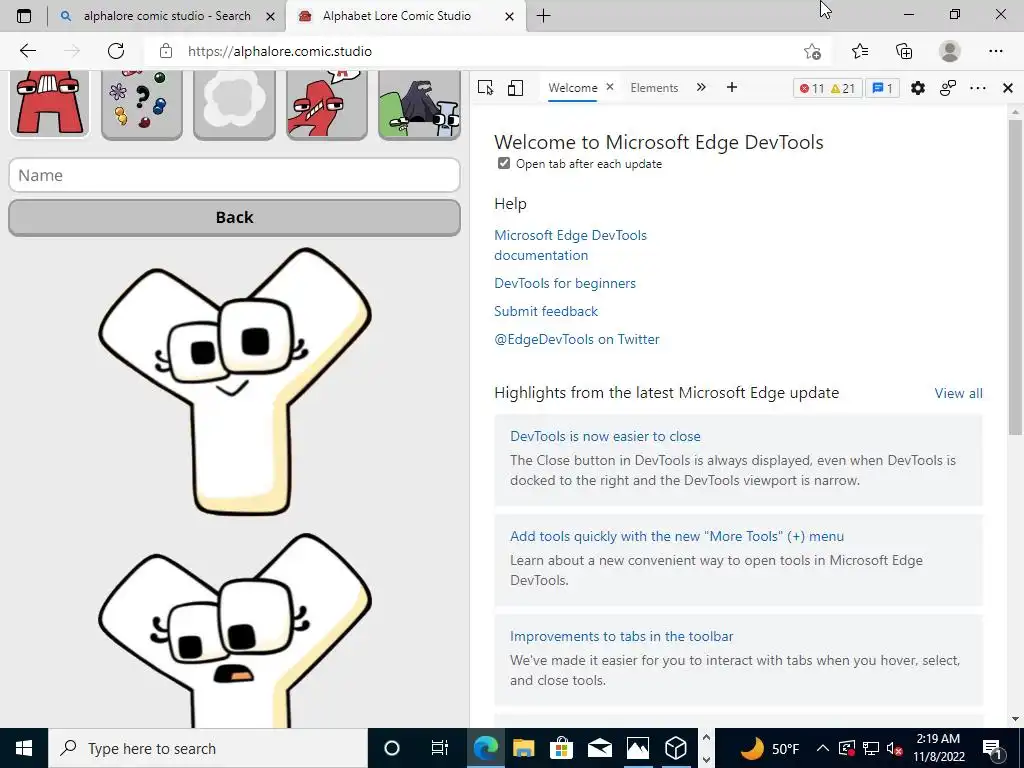1024x768 pixels.
Task: Open Mail app from taskbar
Action: 600,748
